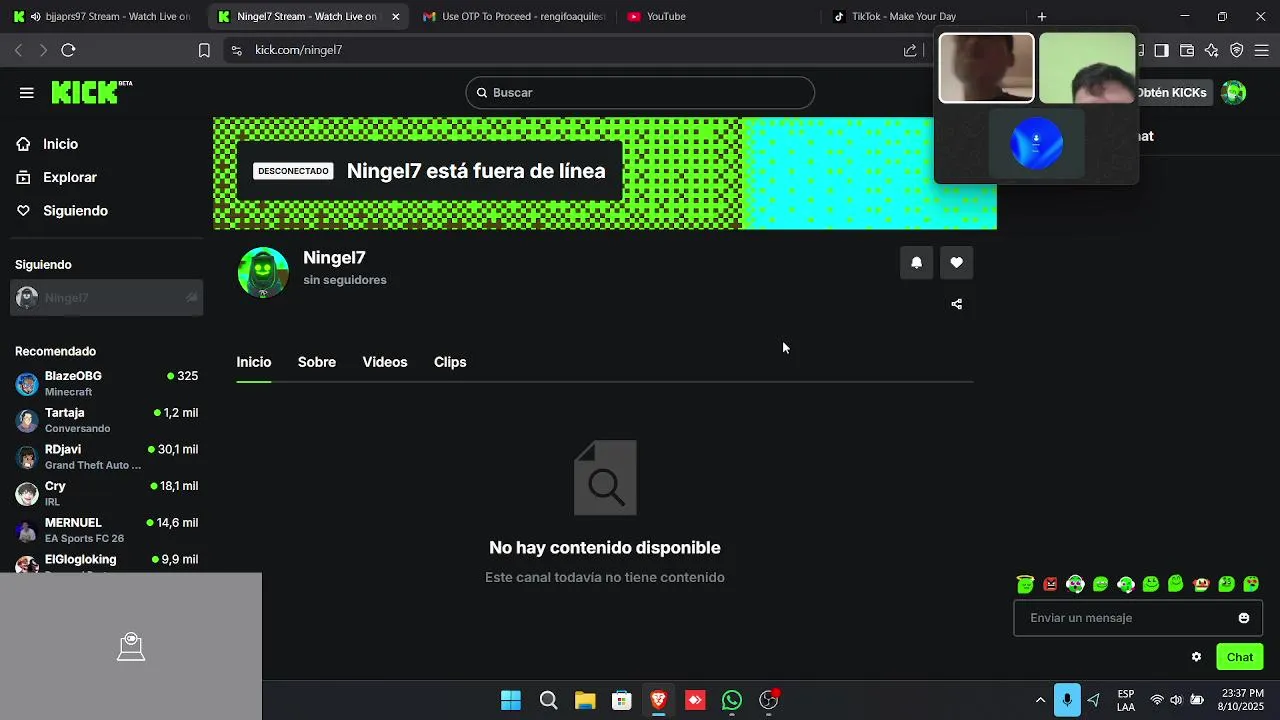Click the ESP LAA language indicator
The image size is (1280, 720).
click(x=1126, y=700)
